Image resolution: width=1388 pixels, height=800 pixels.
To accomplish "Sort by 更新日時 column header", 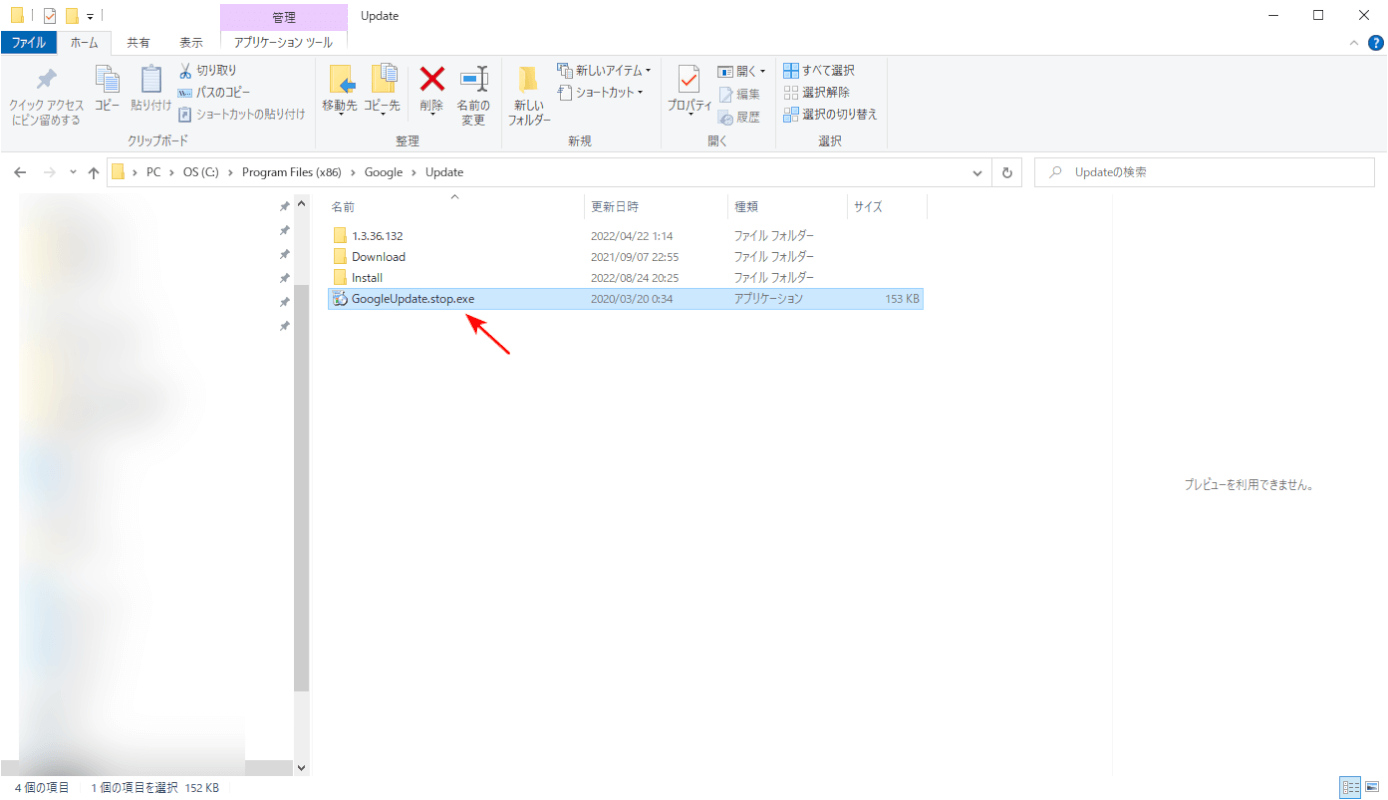I will pos(655,207).
